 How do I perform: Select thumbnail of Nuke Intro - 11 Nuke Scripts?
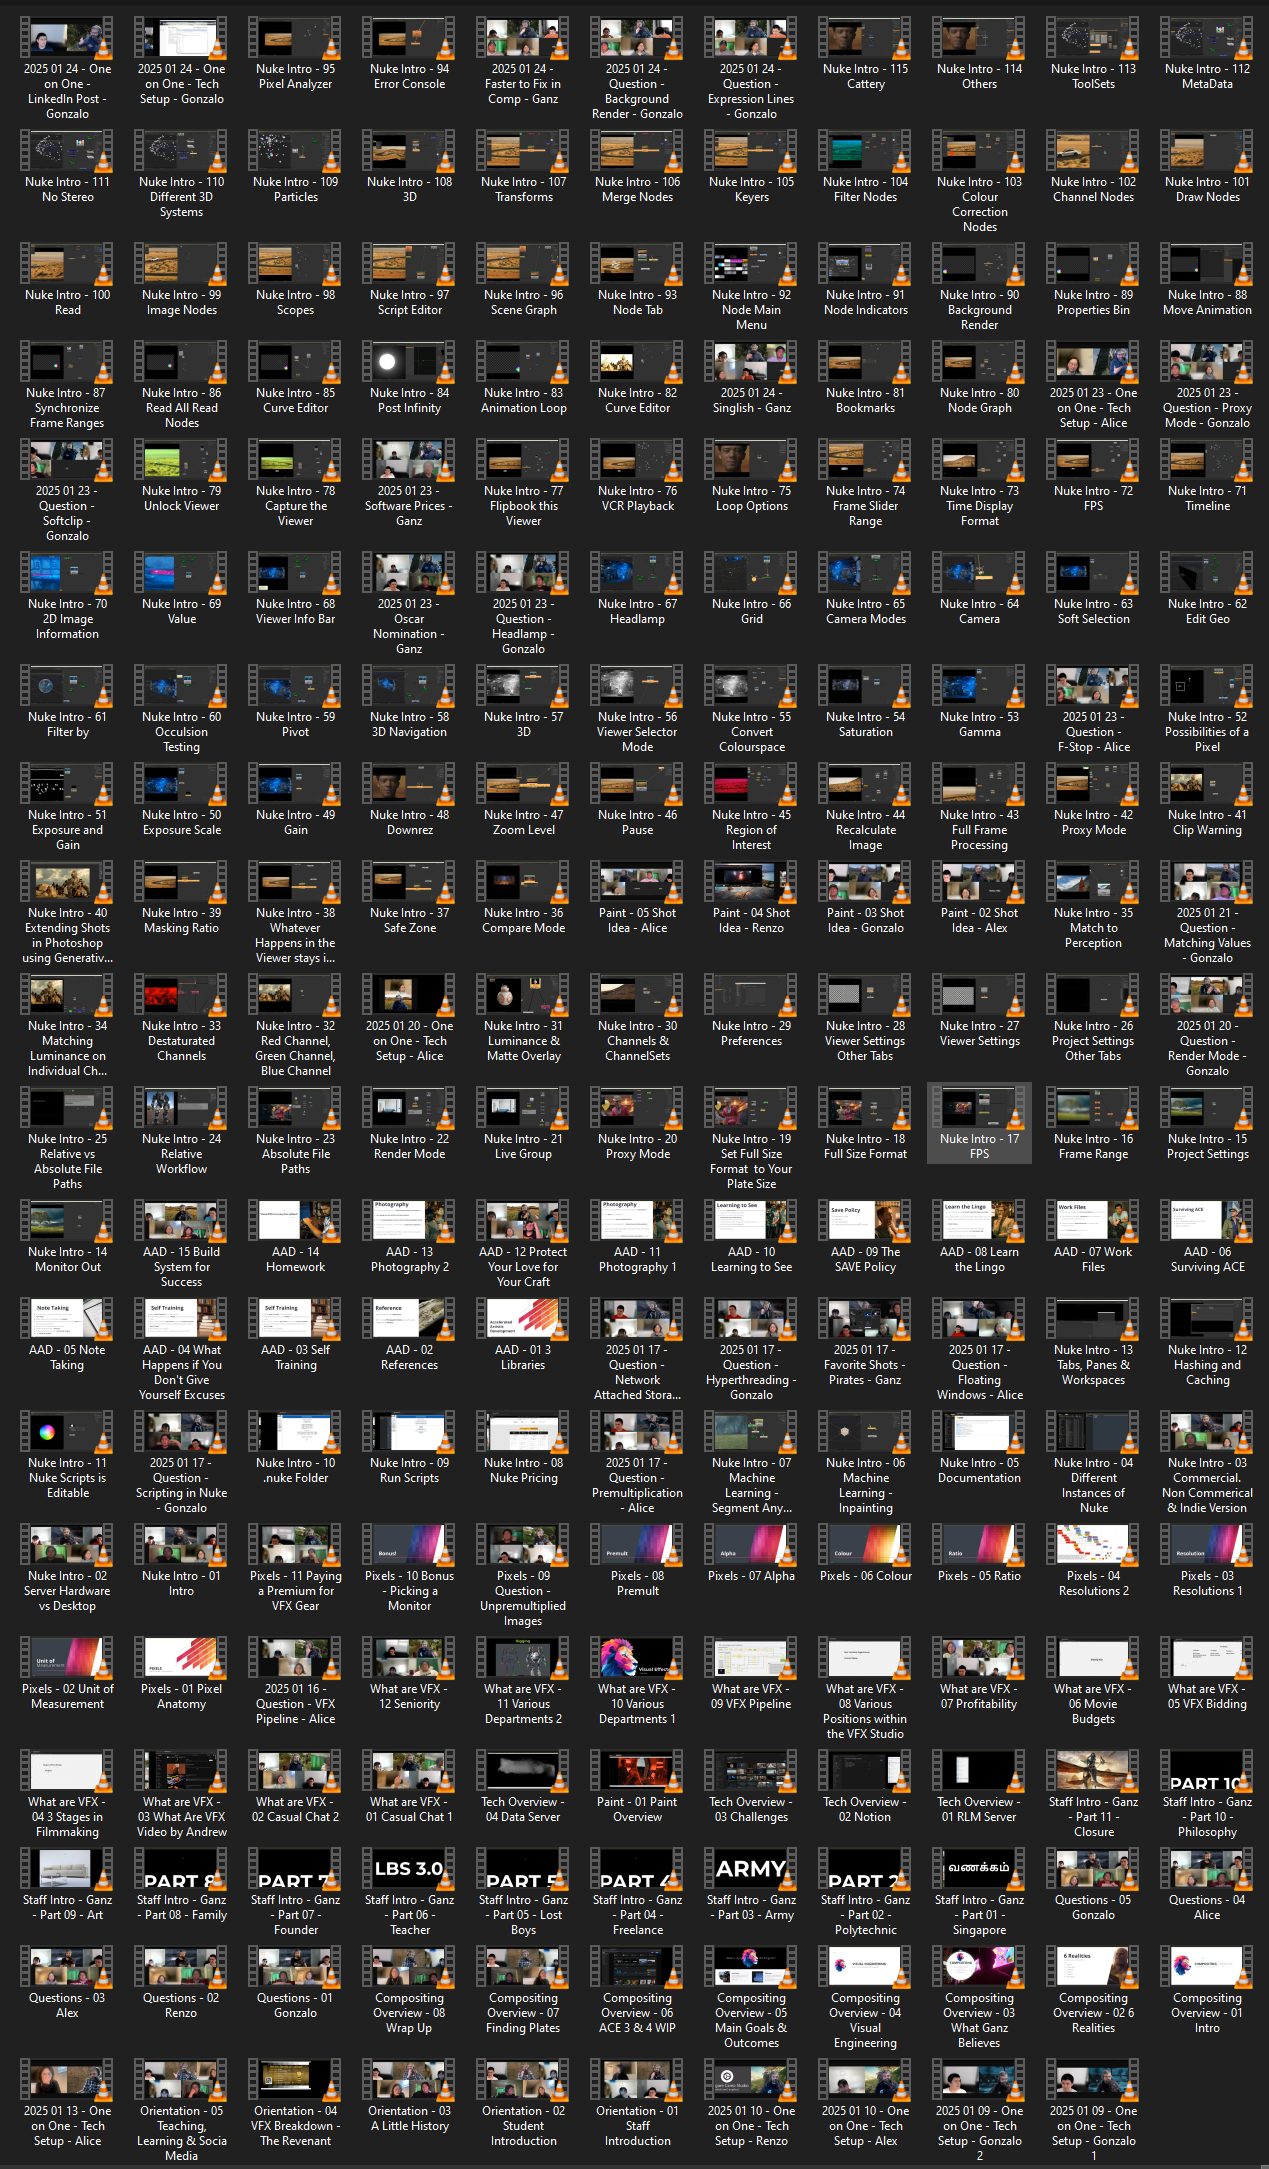68,1432
